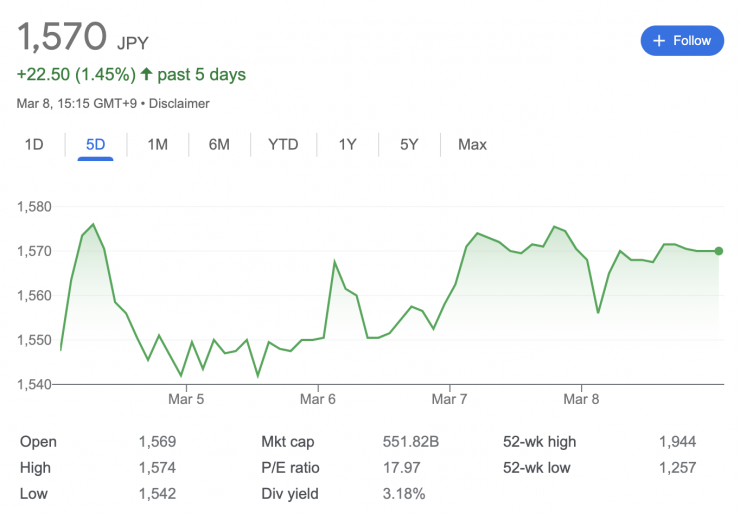This screenshot has height=514, width=740.
Task: Select the Max range tab
Action: pyautogui.click(x=472, y=144)
